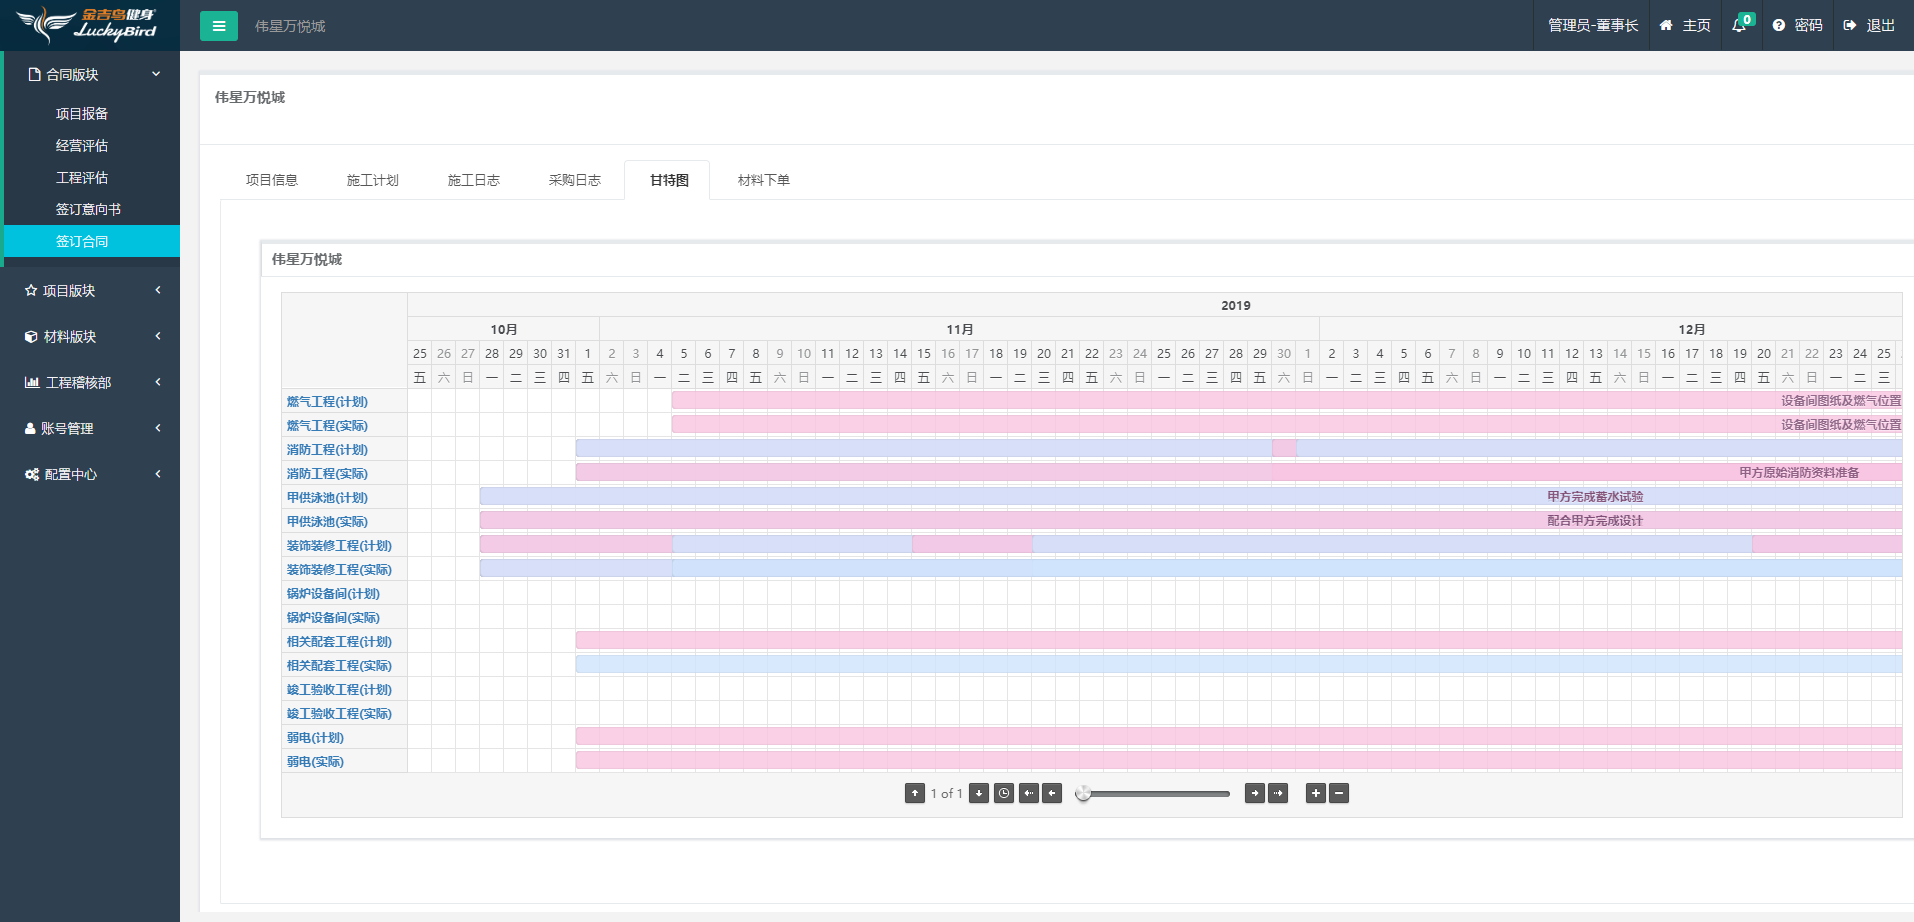Open notifications bell icon

point(1740,25)
